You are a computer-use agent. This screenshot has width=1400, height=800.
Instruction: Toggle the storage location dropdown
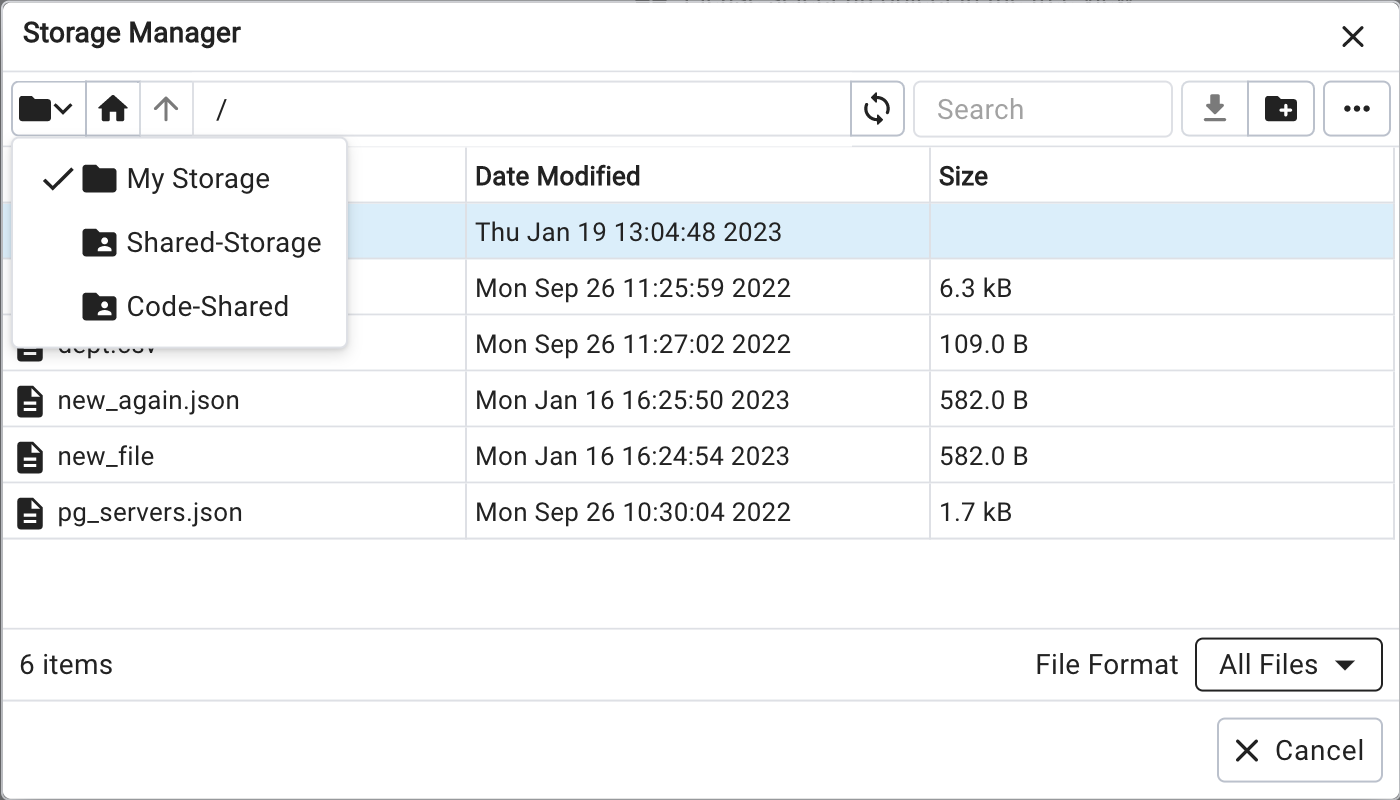pos(47,109)
